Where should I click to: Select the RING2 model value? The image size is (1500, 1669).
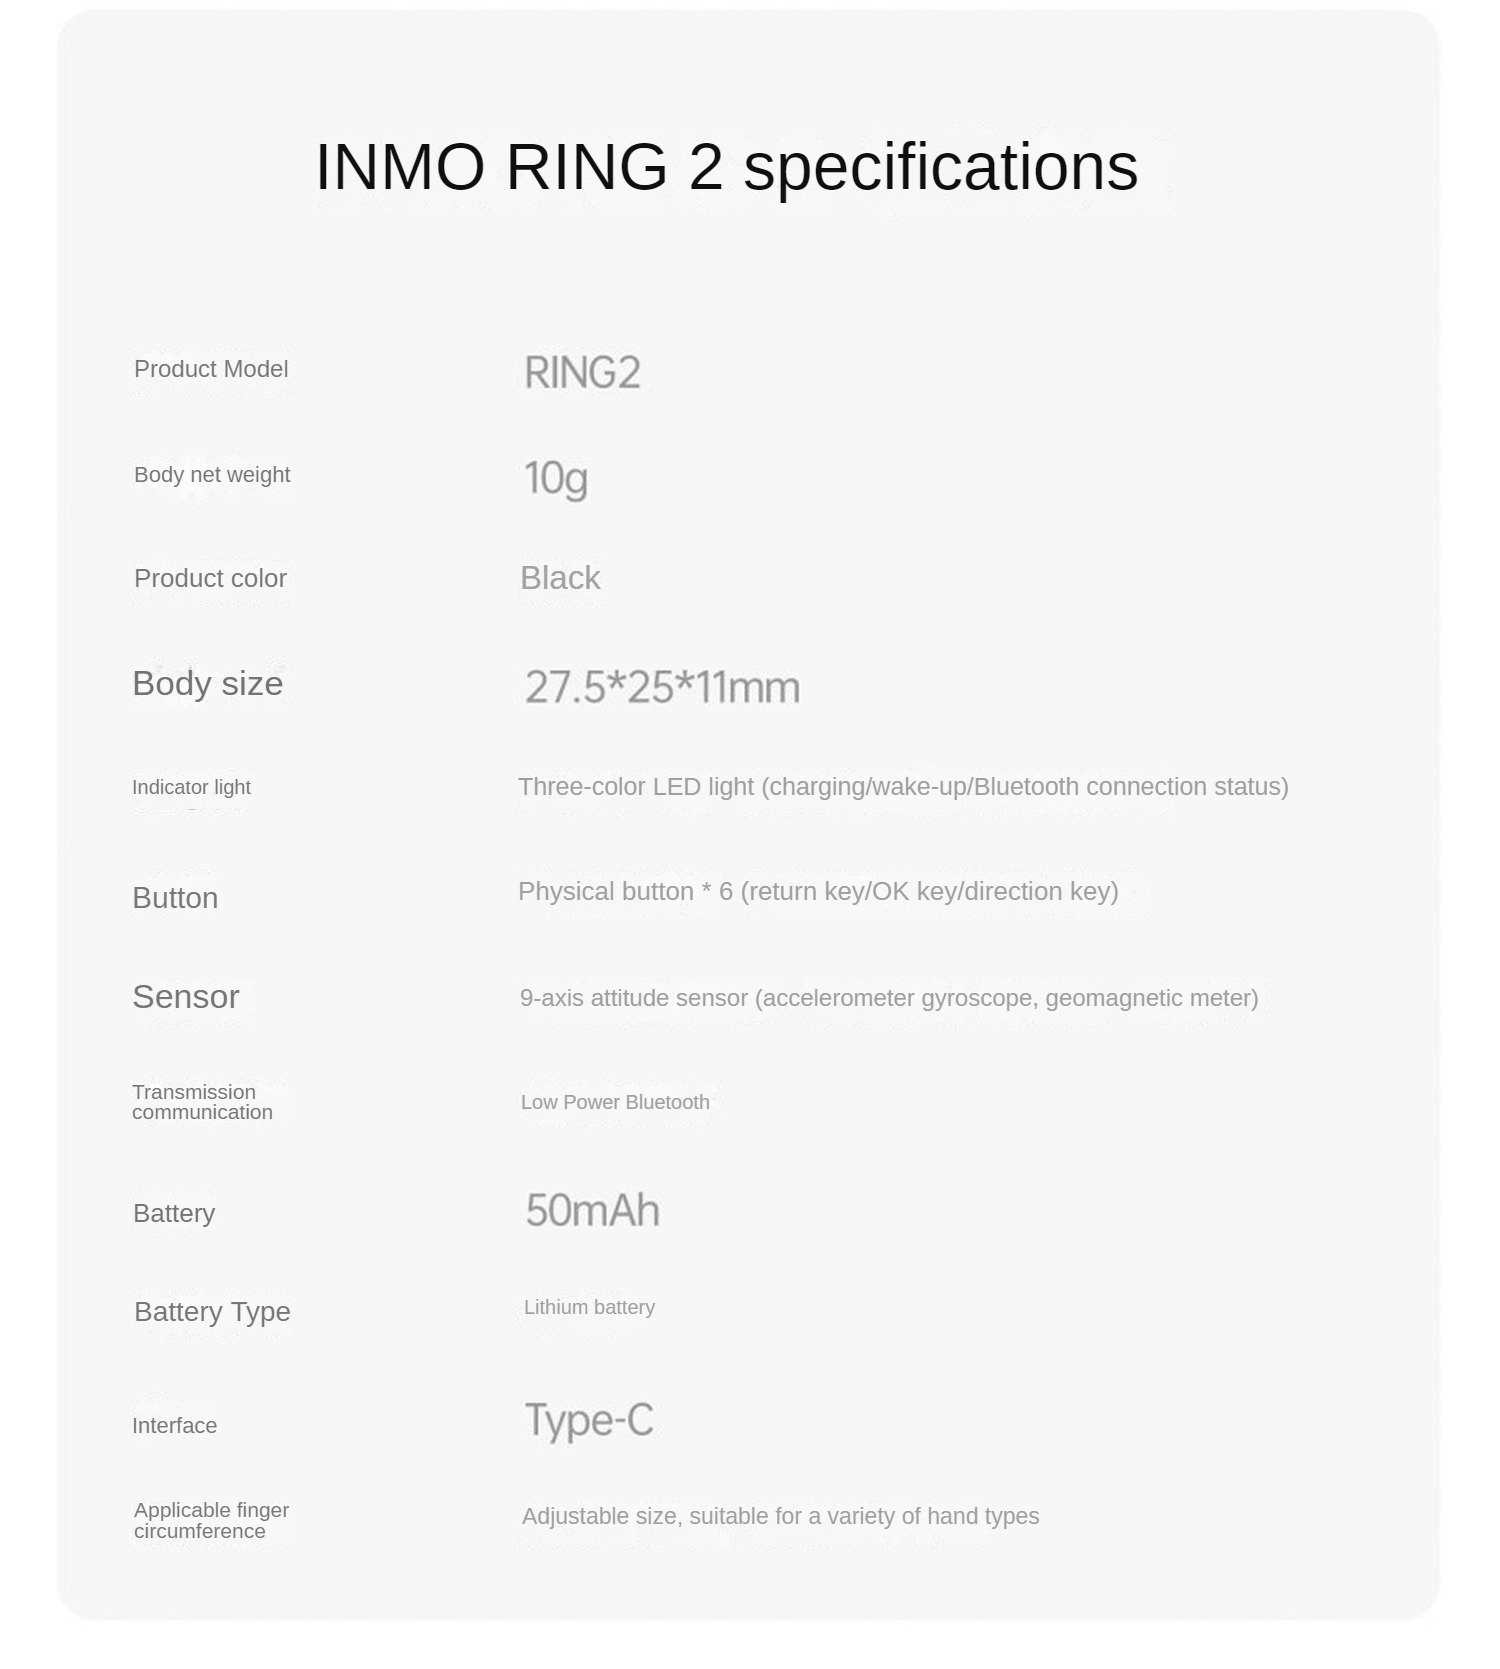pos(582,373)
